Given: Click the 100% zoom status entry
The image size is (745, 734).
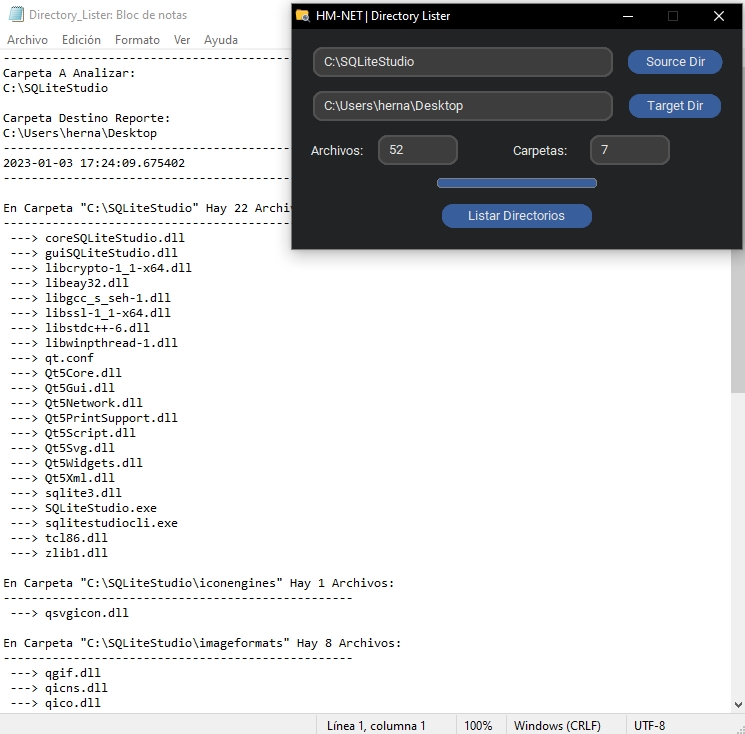Looking at the screenshot, I should click(478, 725).
